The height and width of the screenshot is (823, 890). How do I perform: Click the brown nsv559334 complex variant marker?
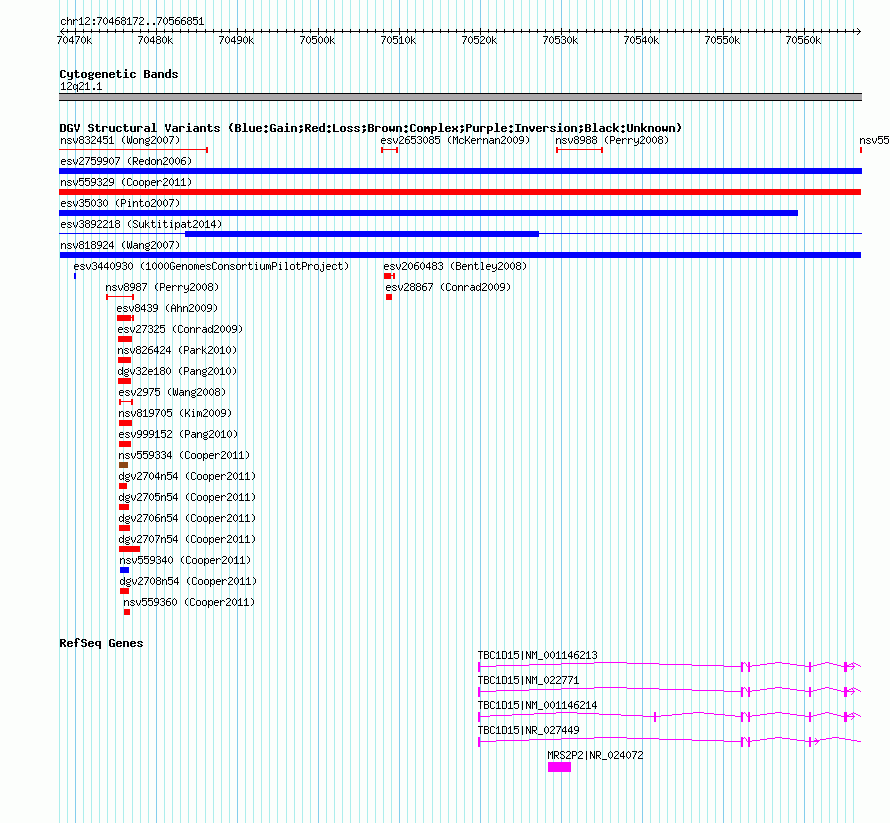coord(123,465)
